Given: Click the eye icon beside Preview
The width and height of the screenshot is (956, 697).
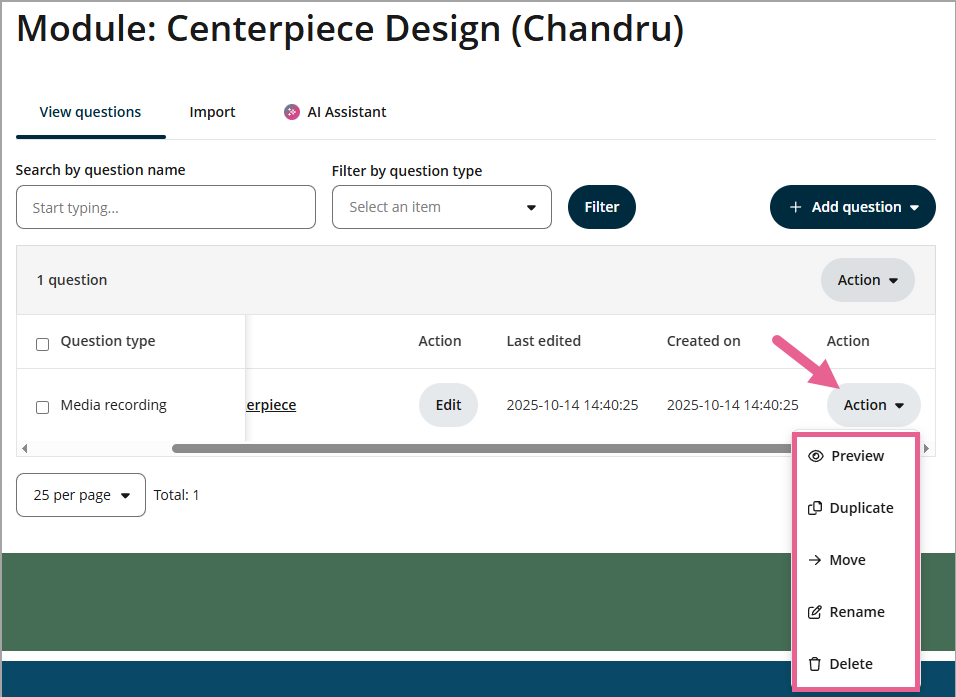Looking at the screenshot, I should pyautogui.click(x=816, y=456).
